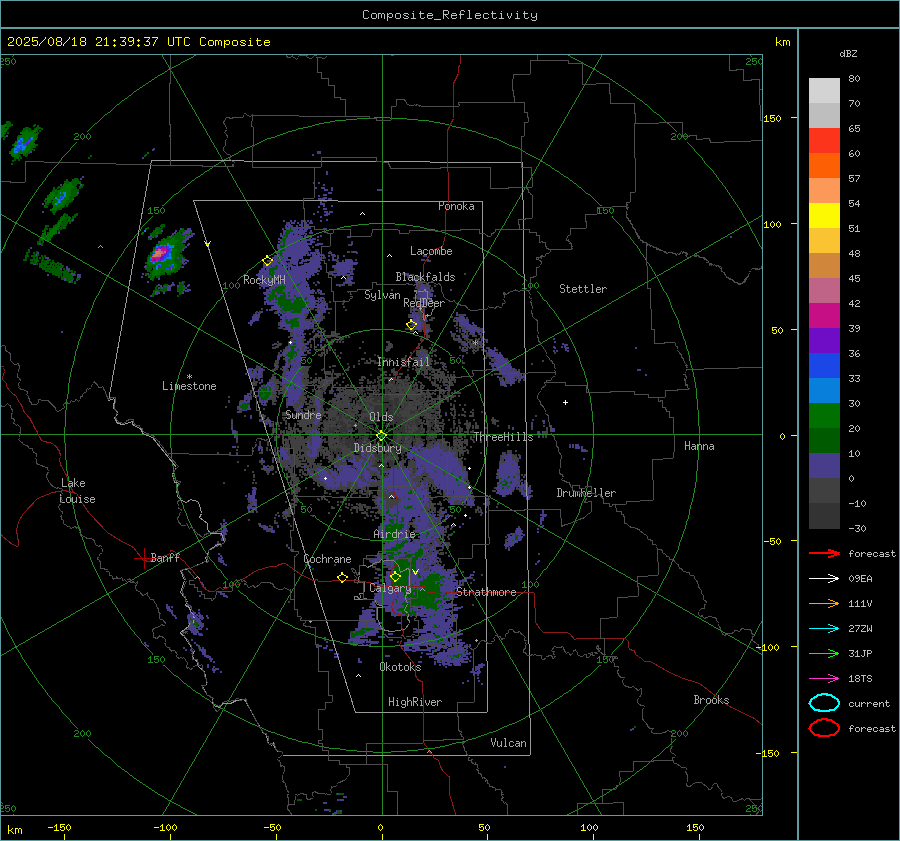900x841 pixels.
Task: Click the ThreeHills city label
Action: [x=503, y=437]
